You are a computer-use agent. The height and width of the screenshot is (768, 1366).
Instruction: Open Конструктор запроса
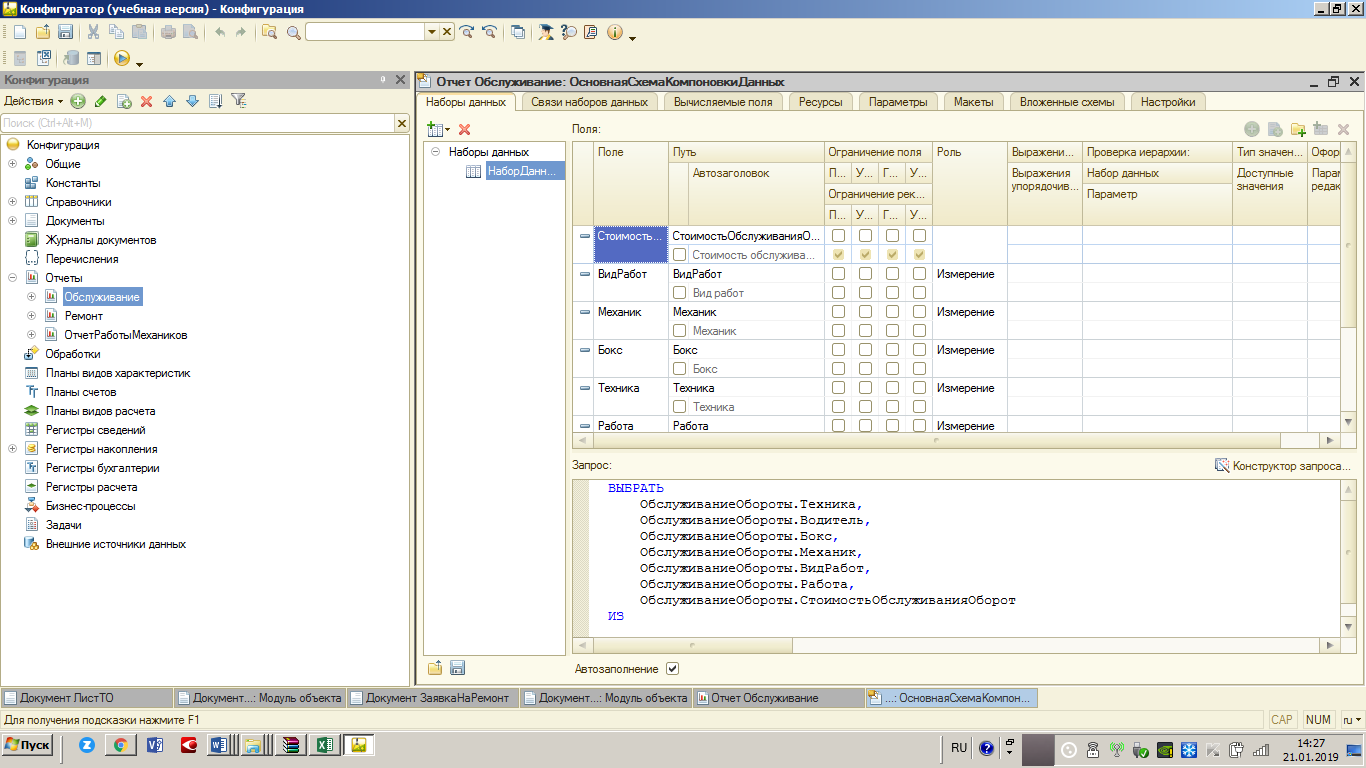pyautogui.click(x=1282, y=465)
